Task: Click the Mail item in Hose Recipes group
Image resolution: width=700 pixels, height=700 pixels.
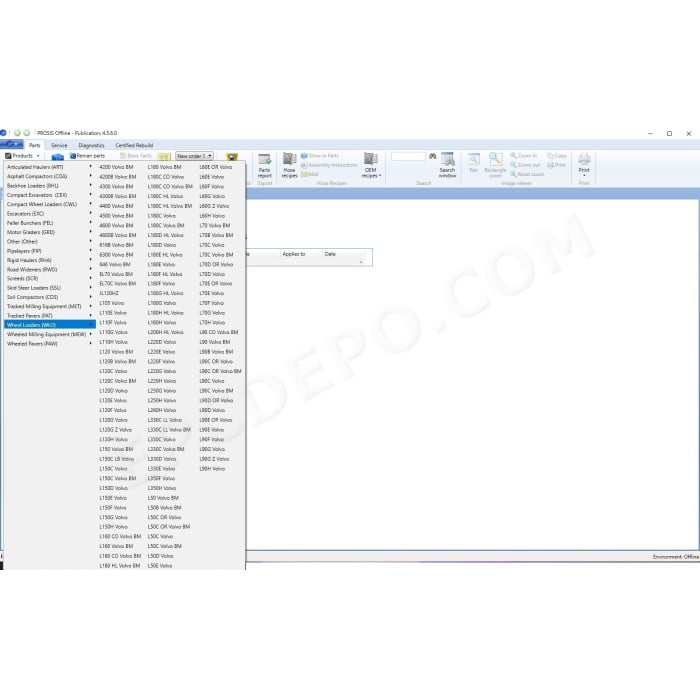Action: click(310, 174)
